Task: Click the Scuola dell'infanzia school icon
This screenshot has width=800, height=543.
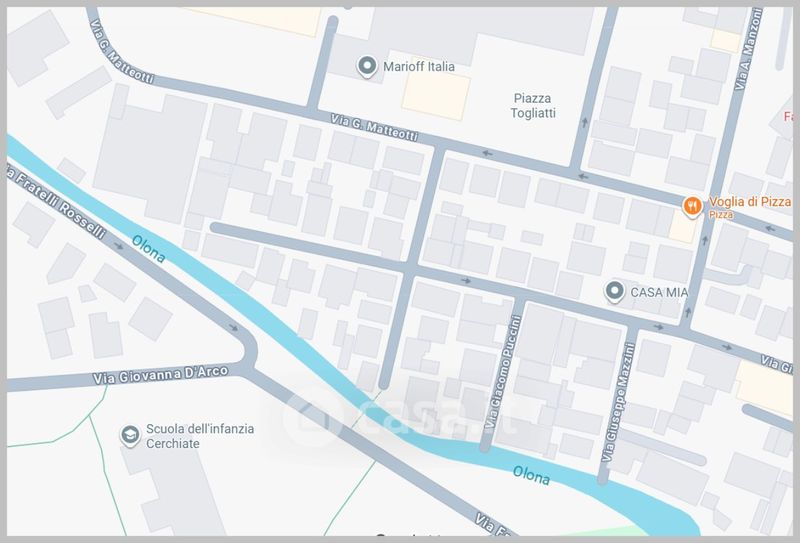Action: (x=130, y=436)
